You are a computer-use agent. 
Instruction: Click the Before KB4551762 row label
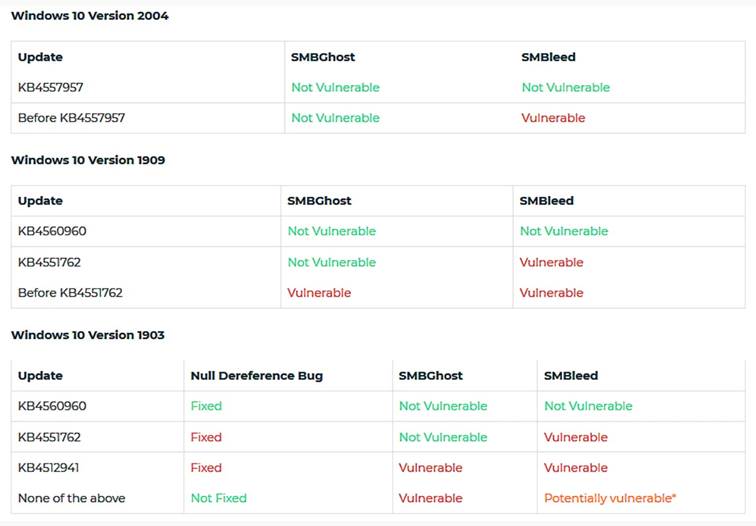click(70, 293)
